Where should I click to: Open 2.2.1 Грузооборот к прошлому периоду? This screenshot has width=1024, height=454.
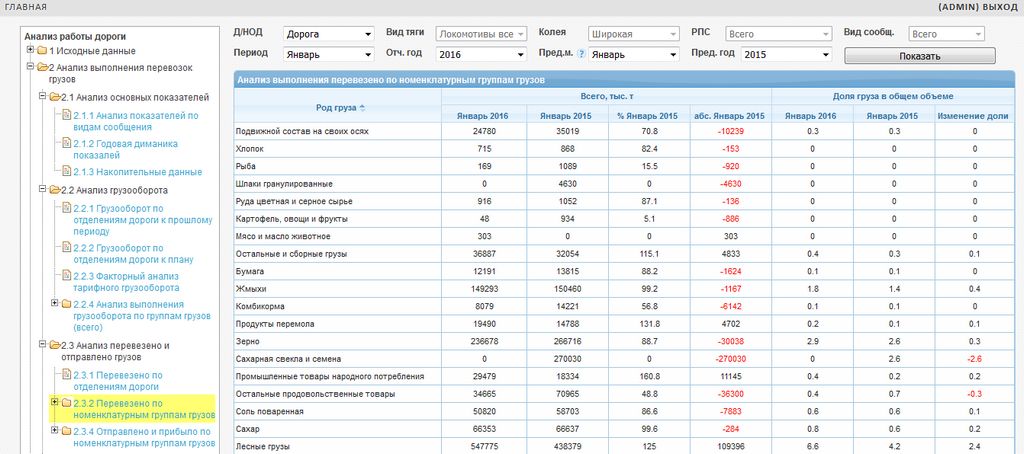(x=143, y=220)
